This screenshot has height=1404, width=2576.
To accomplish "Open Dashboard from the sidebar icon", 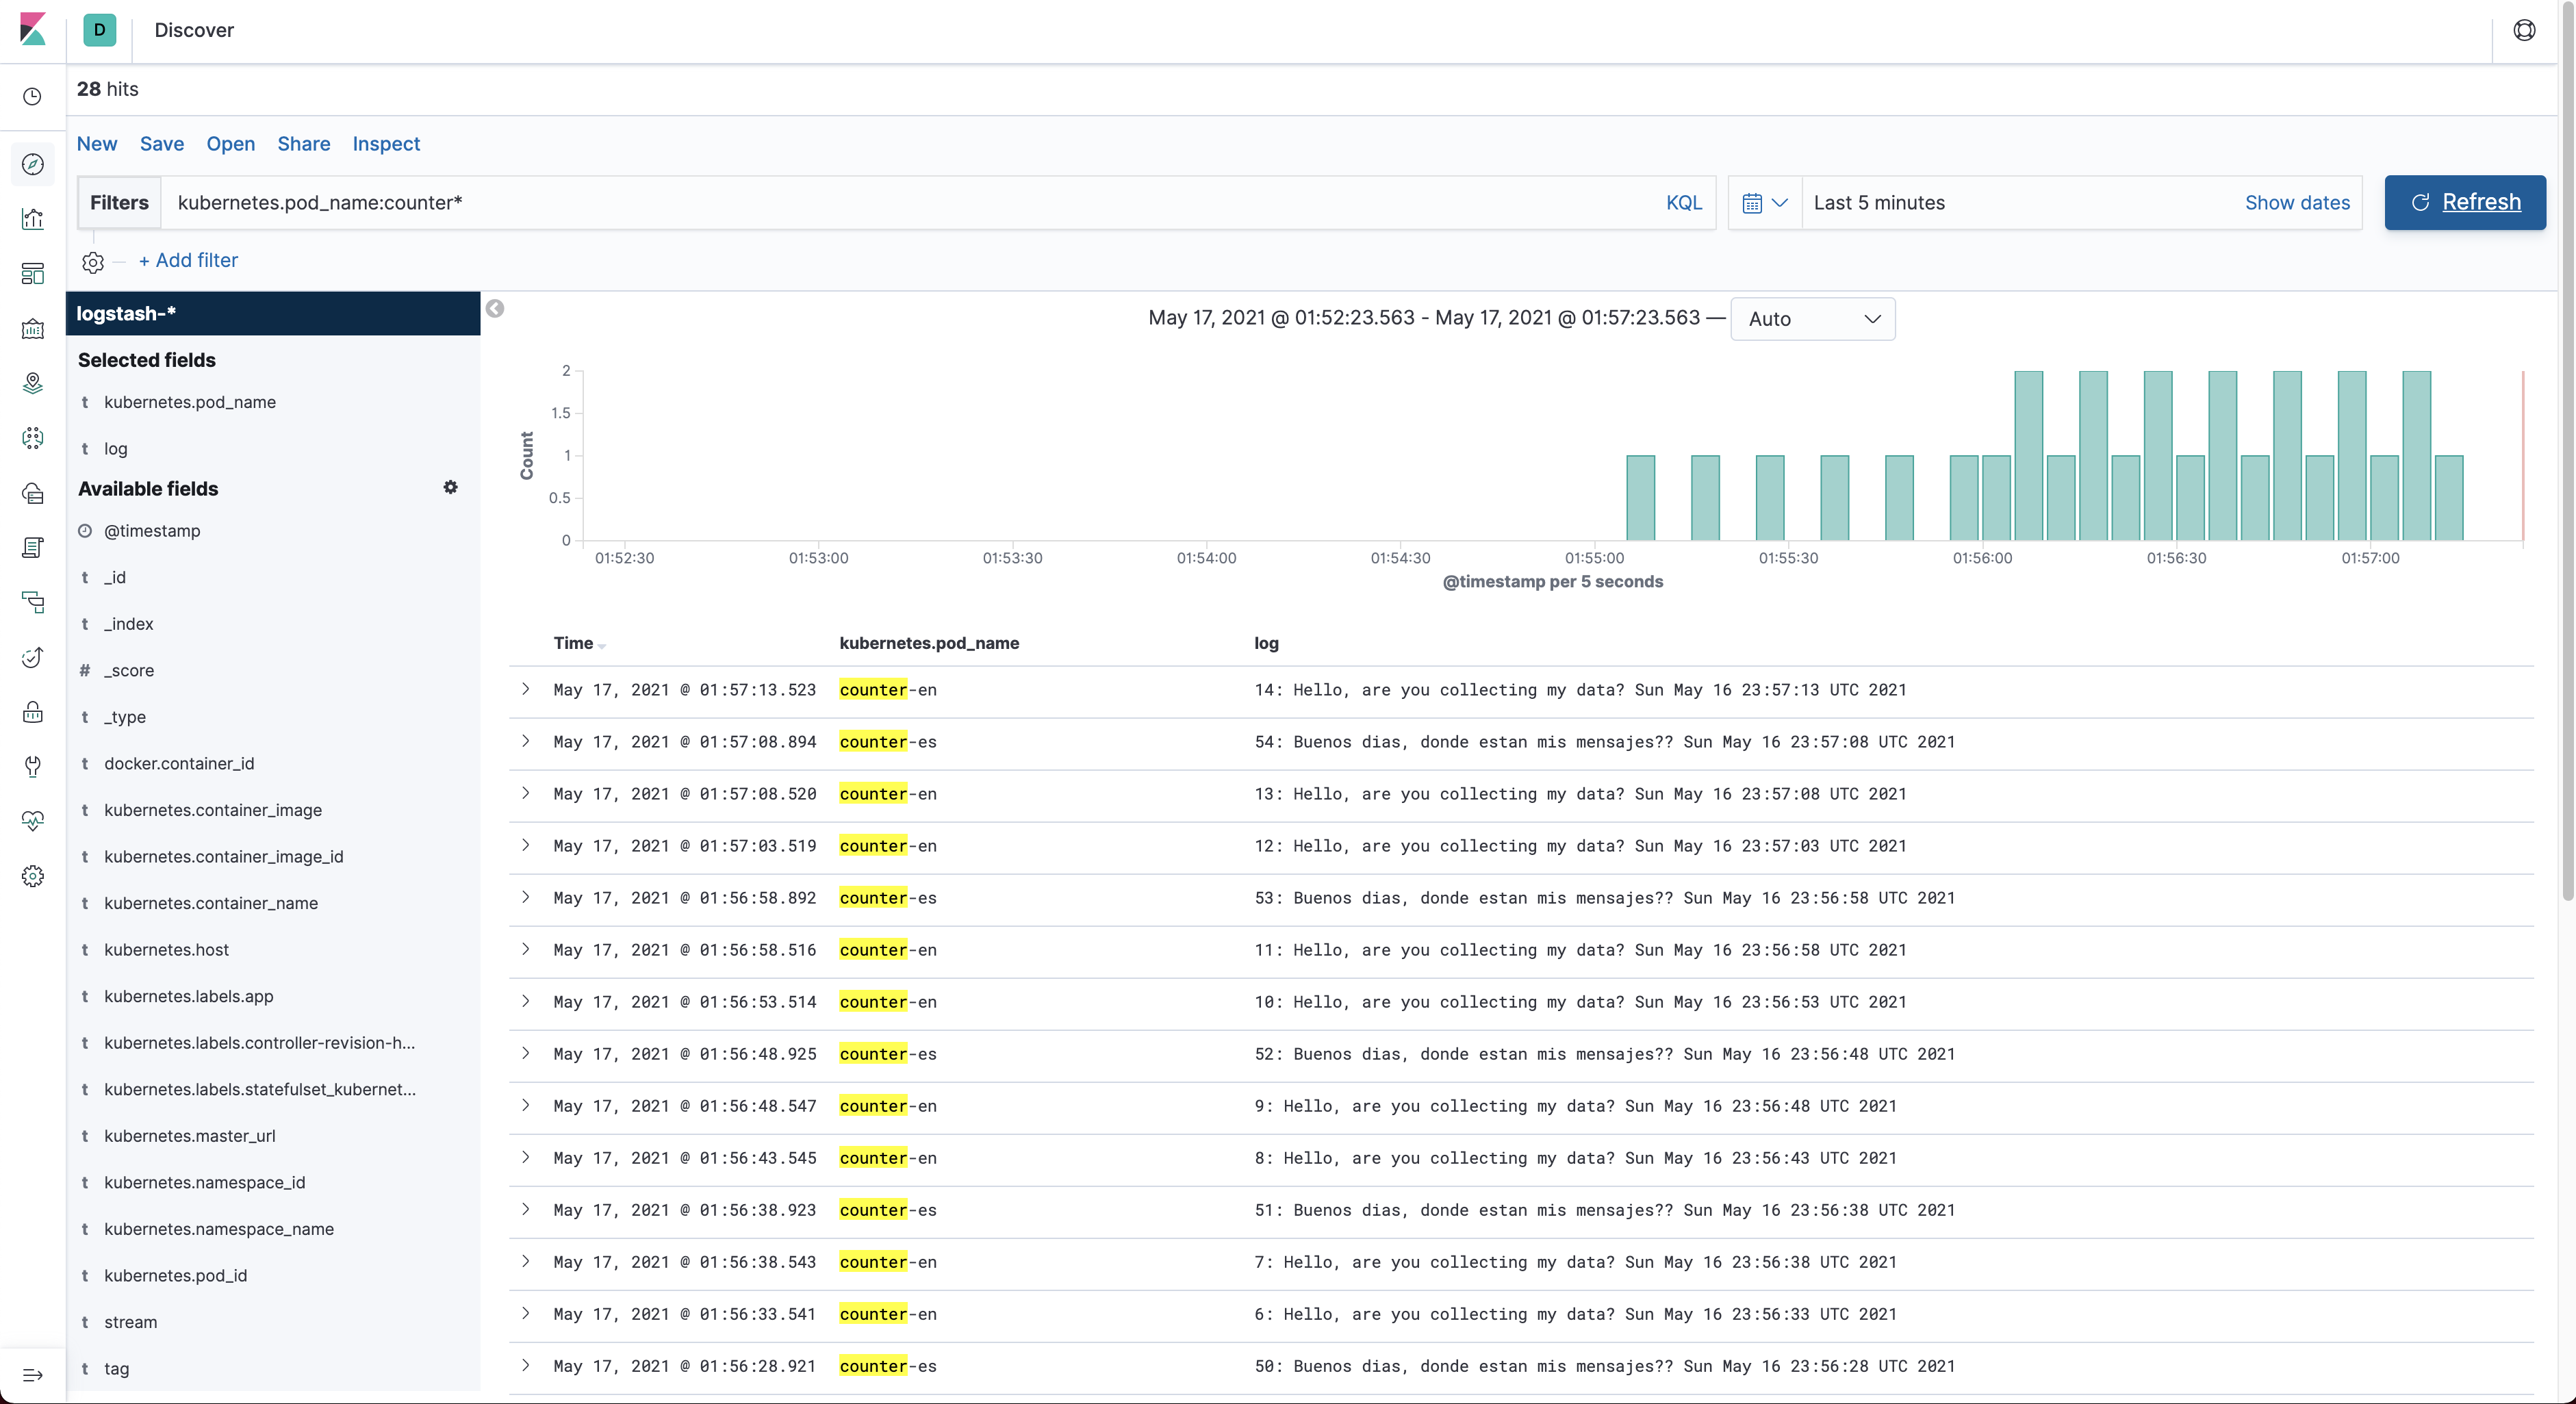I will click(x=32, y=274).
